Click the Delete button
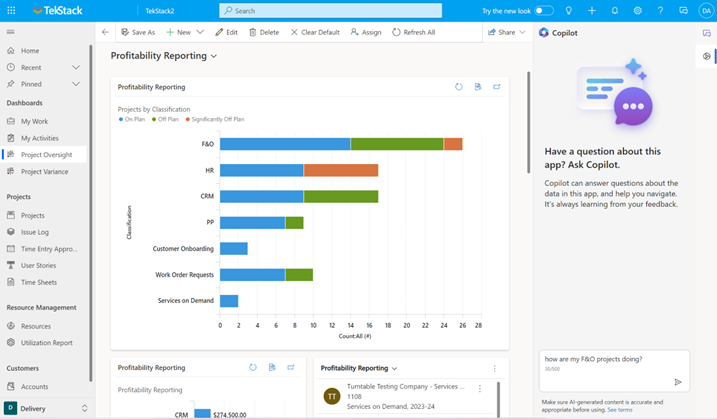Image resolution: width=717 pixels, height=419 pixels. 264,32
